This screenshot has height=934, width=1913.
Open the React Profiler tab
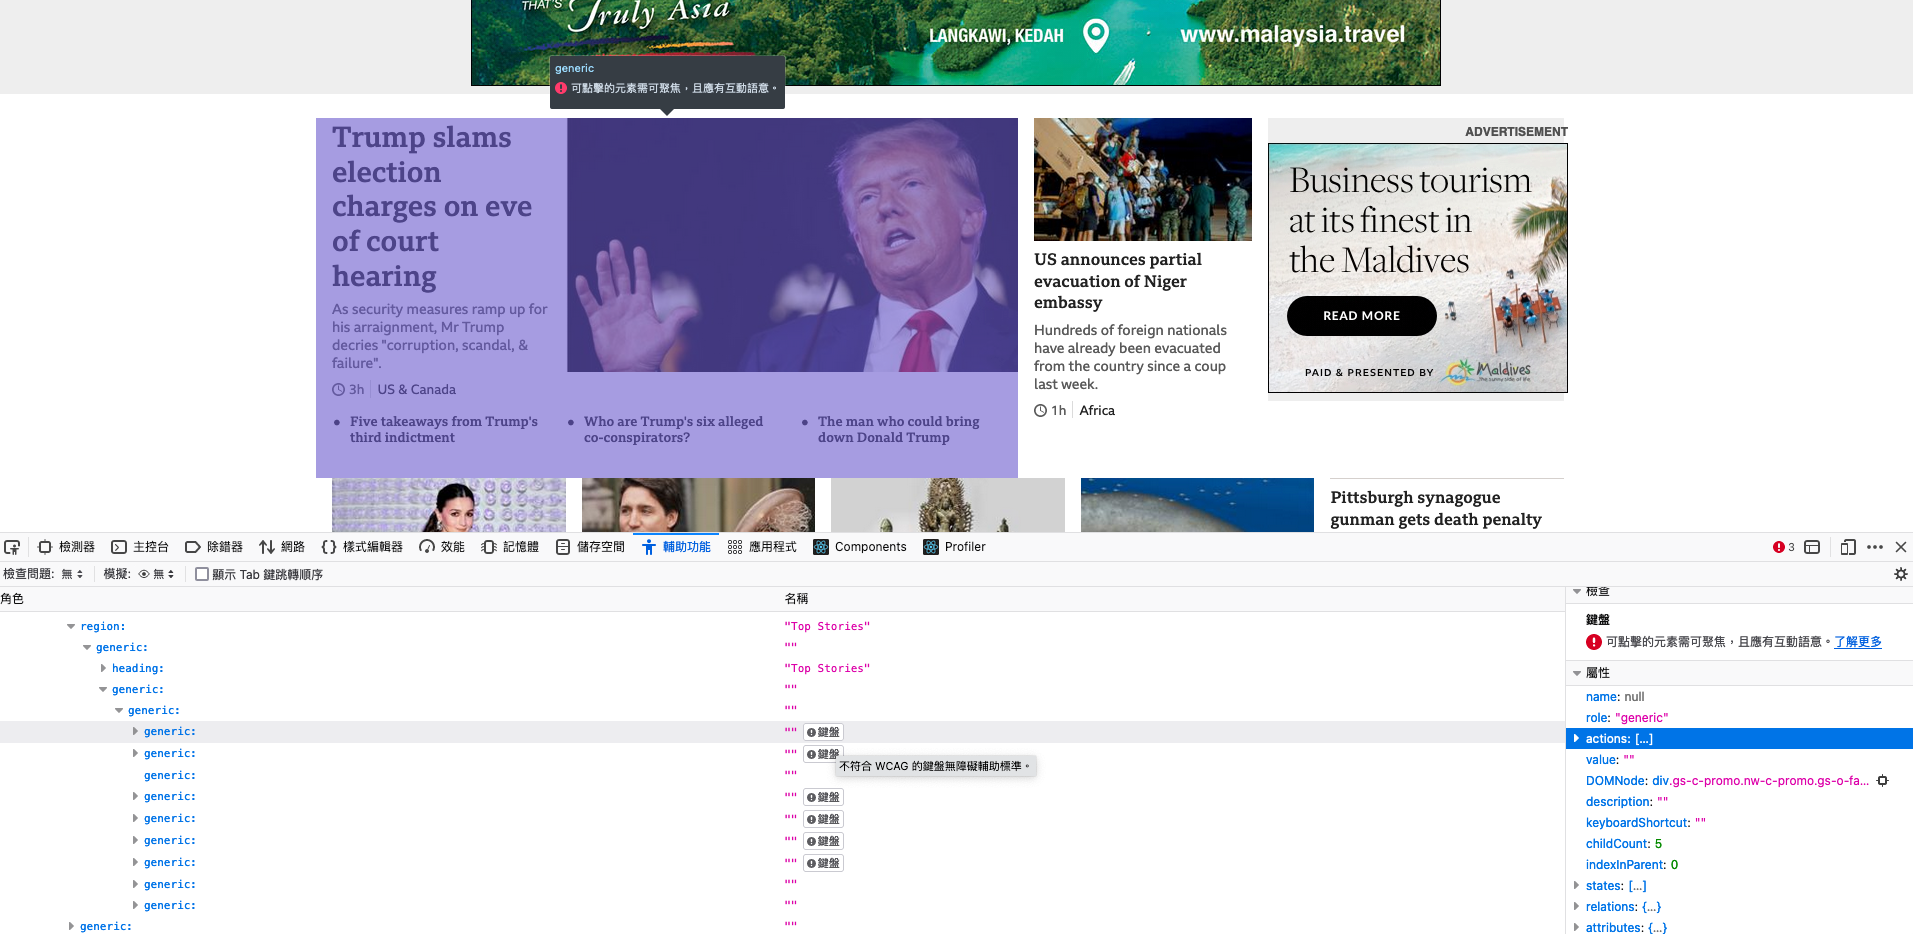[955, 547]
